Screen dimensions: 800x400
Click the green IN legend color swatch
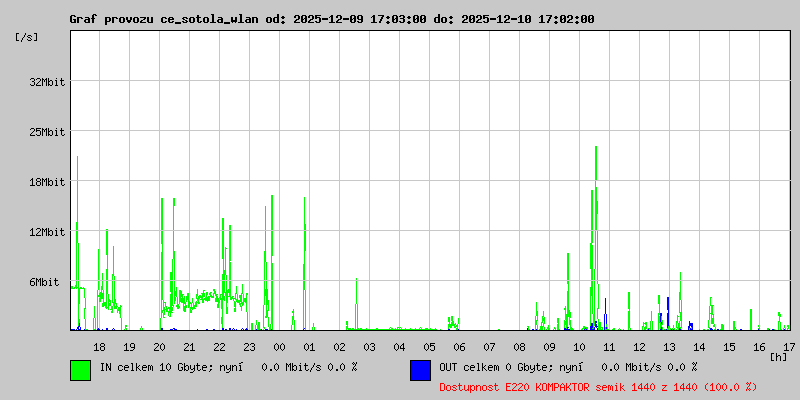click(80, 370)
